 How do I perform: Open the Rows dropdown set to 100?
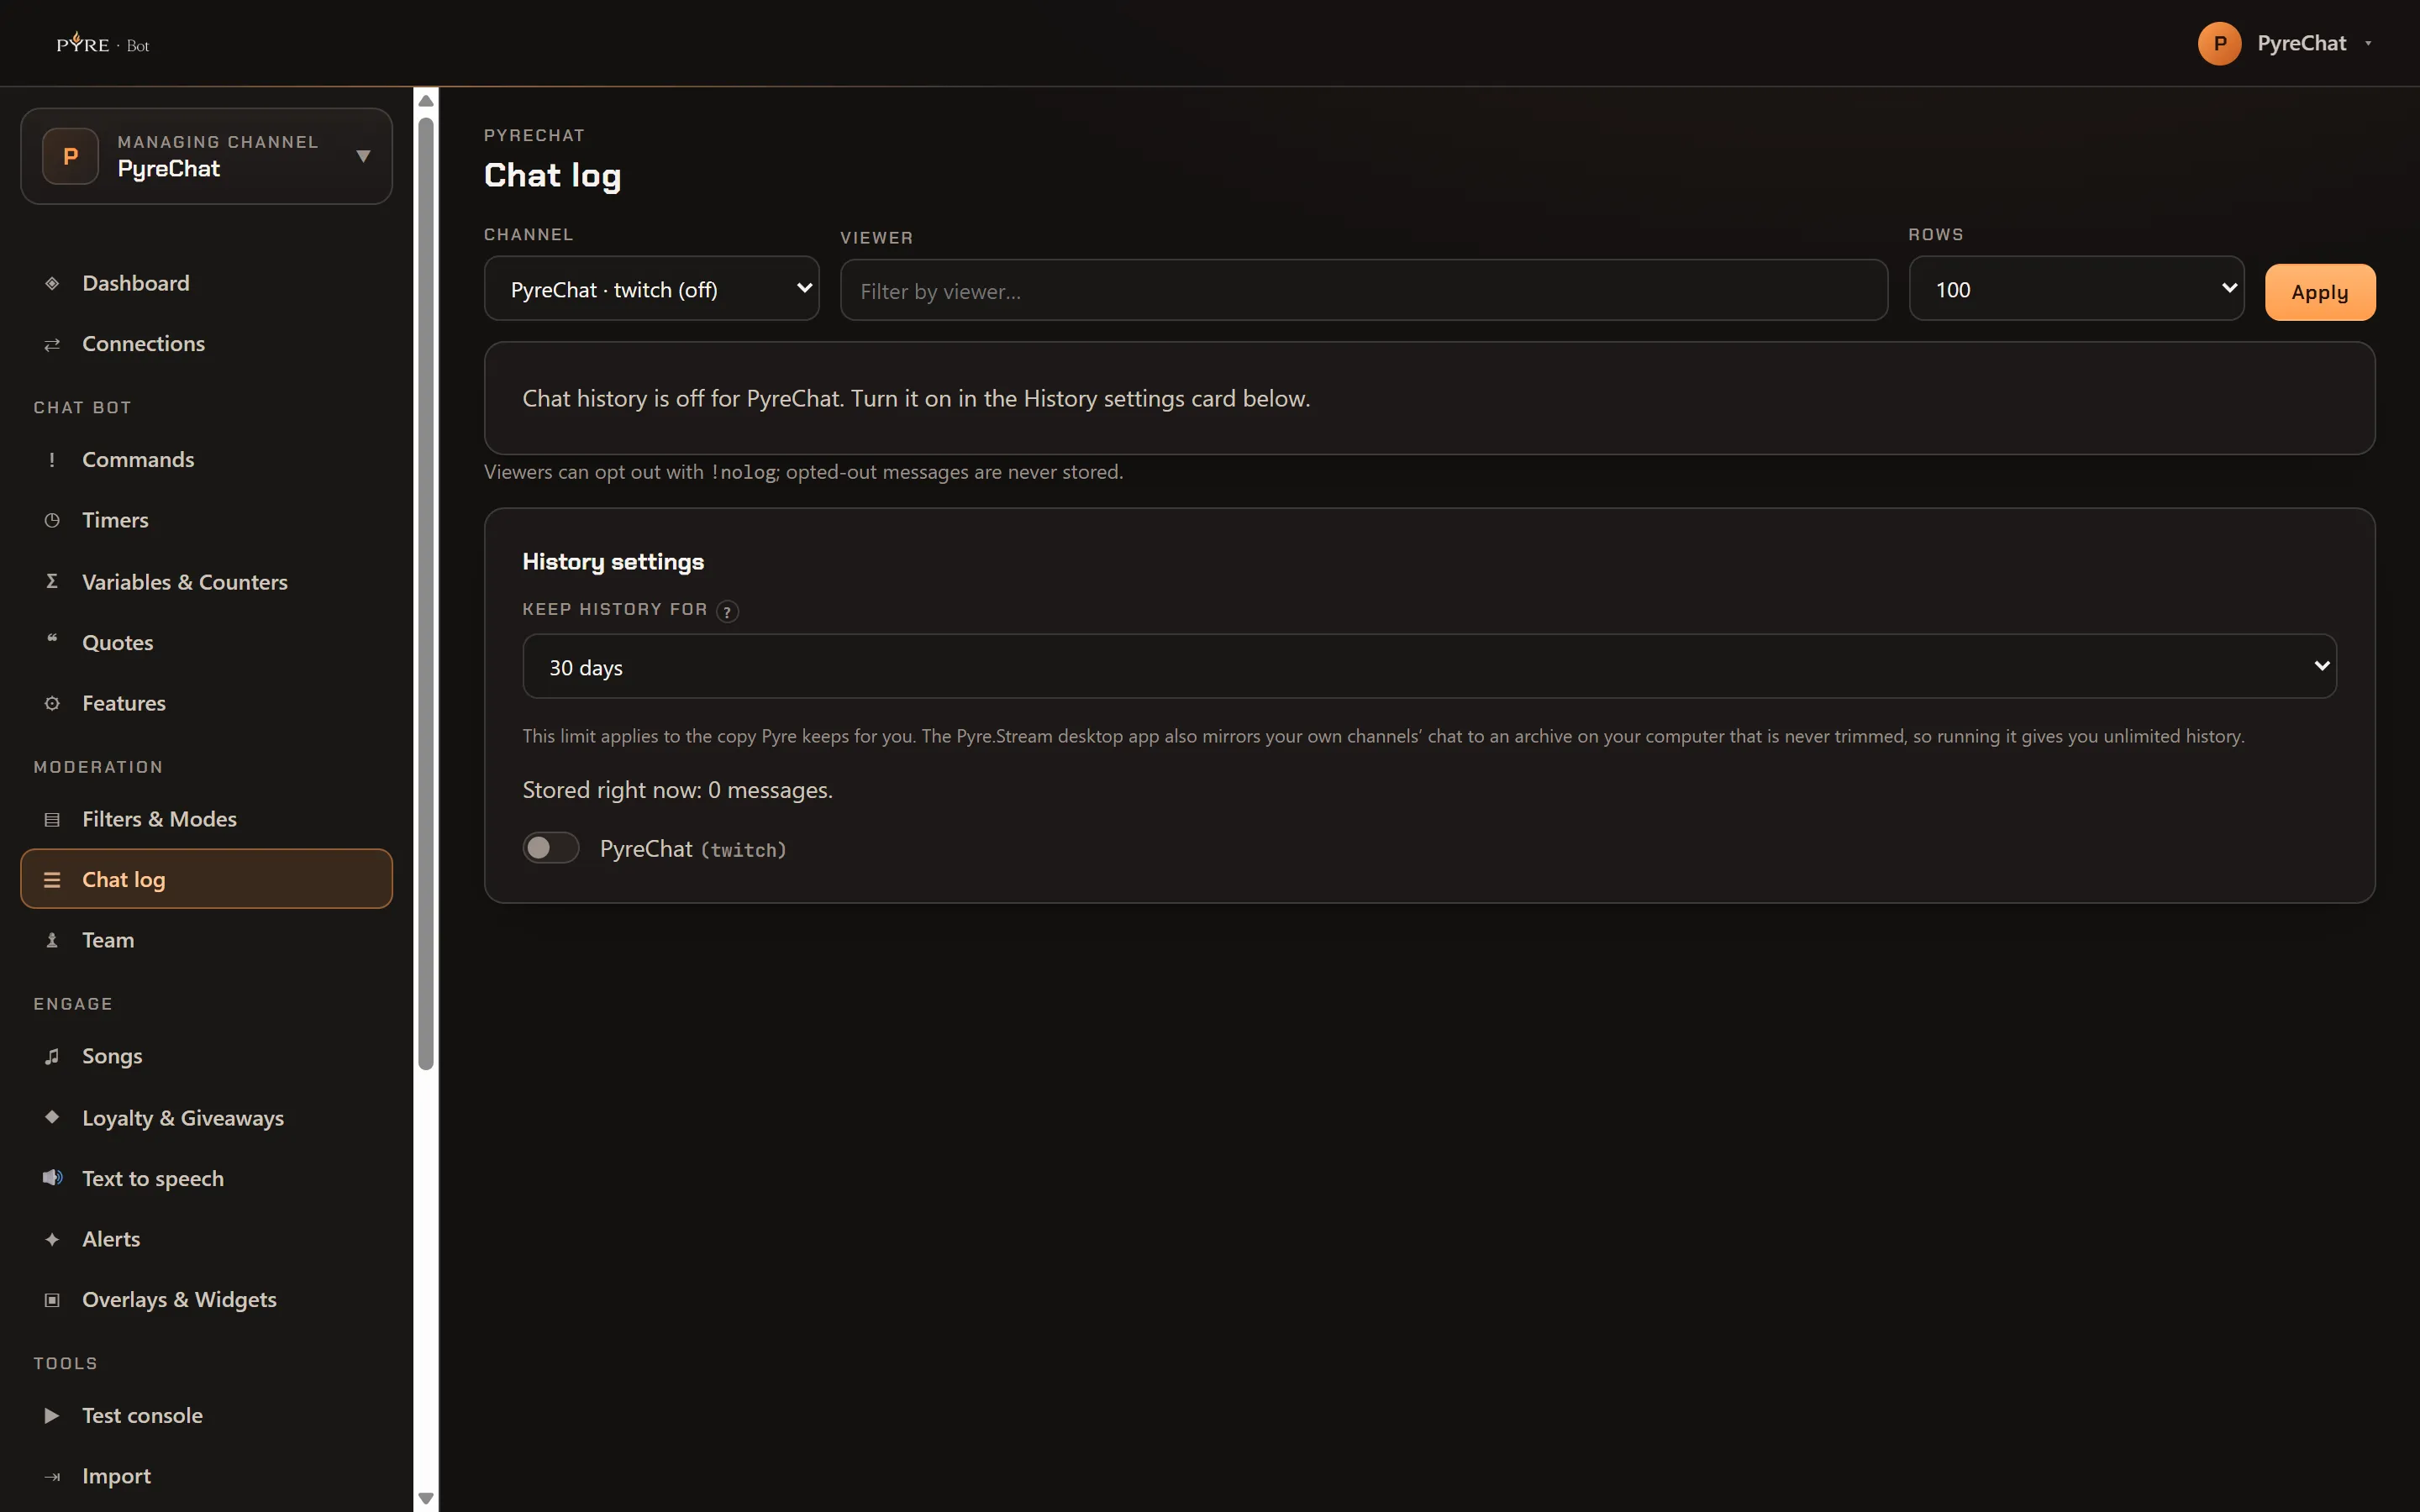pyautogui.click(x=2076, y=289)
